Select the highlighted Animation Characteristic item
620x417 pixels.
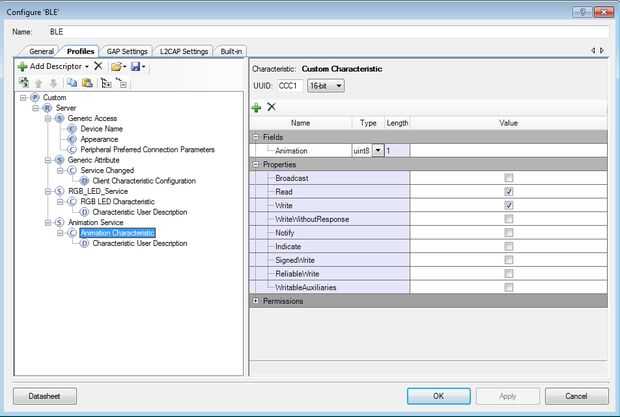coord(117,233)
